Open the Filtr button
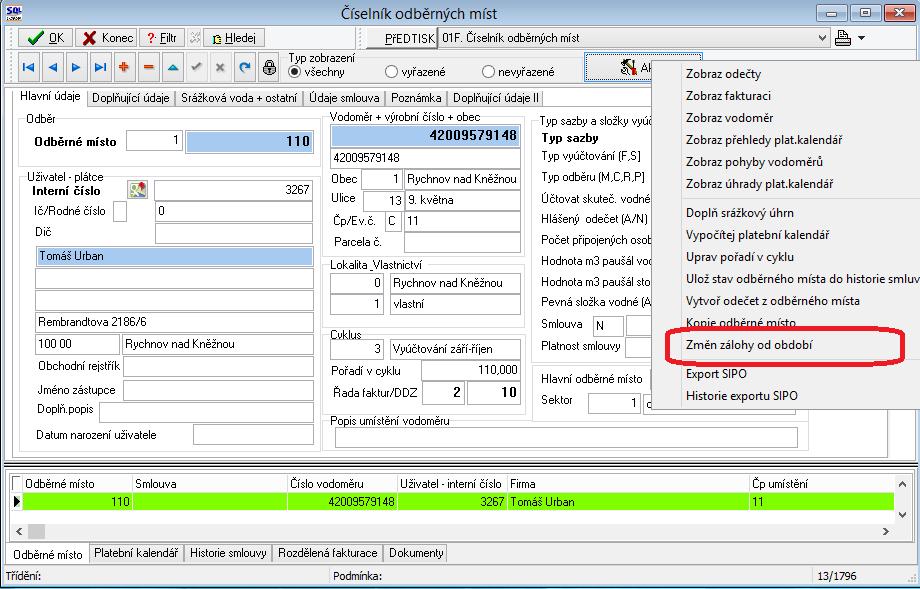The height and width of the screenshot is (589, 920). (x=162, y=38)
